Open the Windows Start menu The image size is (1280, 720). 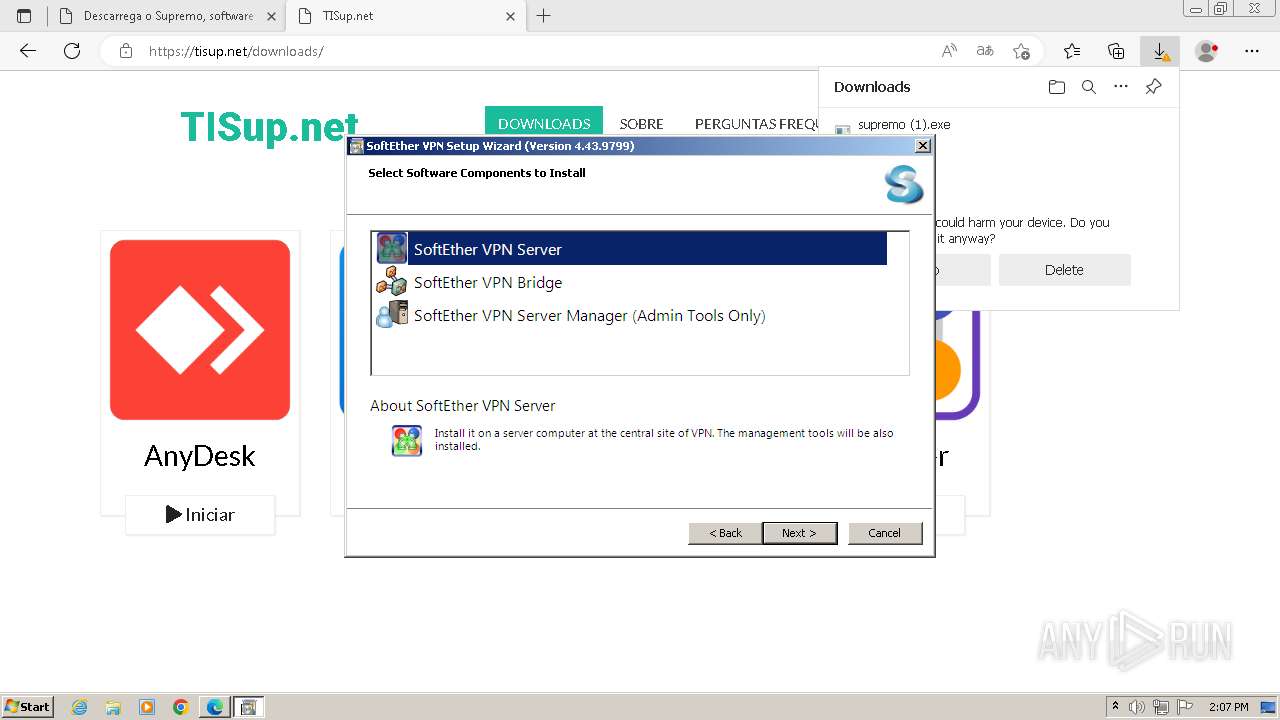point(27,707)
